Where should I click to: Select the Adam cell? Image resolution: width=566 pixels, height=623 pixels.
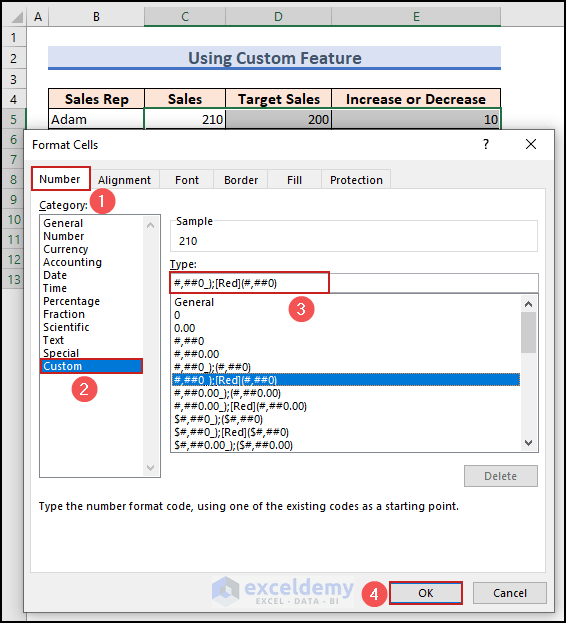(x=96, y=119)
